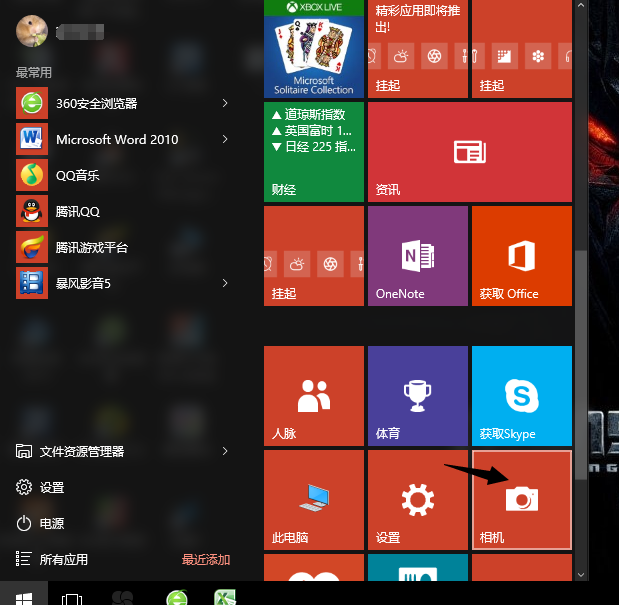
Task: Click the start menu scrollbar thumb
Action: point(581,365)
